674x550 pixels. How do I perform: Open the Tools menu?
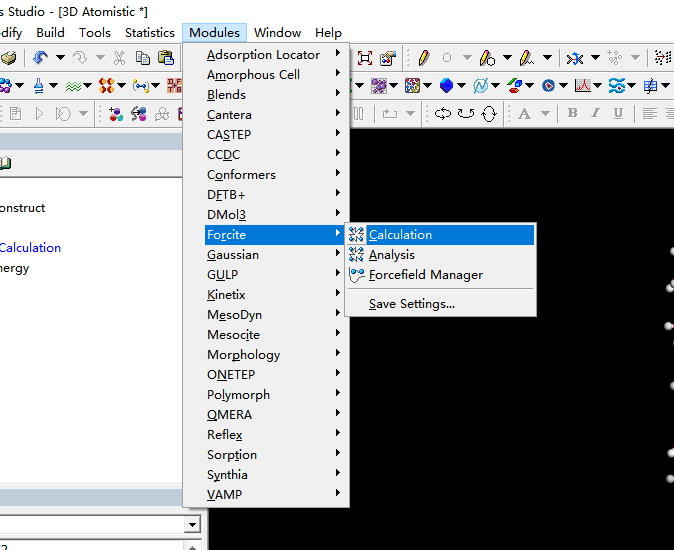pyautogui.click(x=95, y=33)
